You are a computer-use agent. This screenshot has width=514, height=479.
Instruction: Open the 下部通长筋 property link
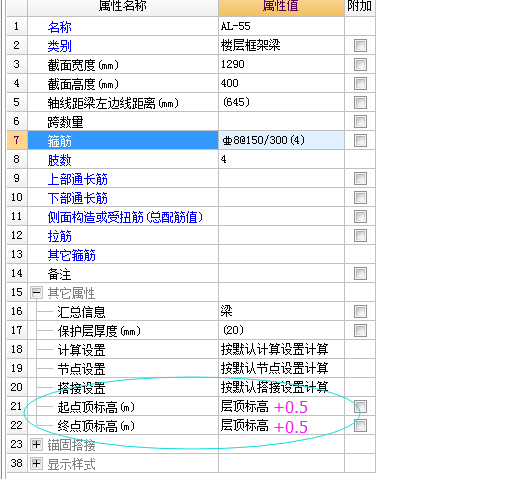click(78, 198)
